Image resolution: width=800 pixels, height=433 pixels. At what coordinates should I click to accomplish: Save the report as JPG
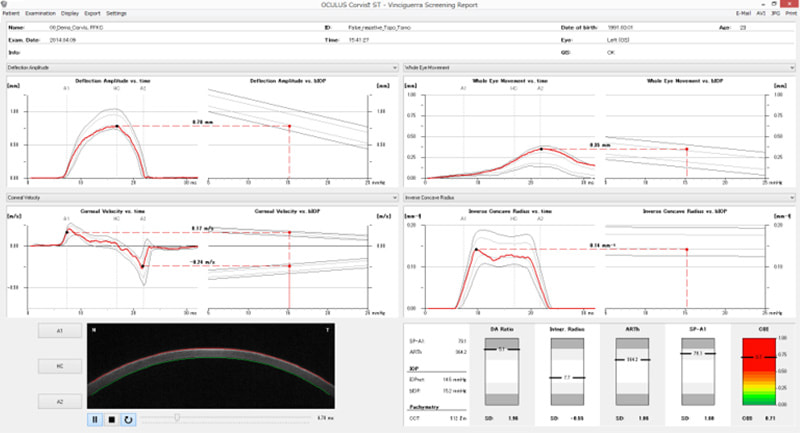tap(776, 13)
